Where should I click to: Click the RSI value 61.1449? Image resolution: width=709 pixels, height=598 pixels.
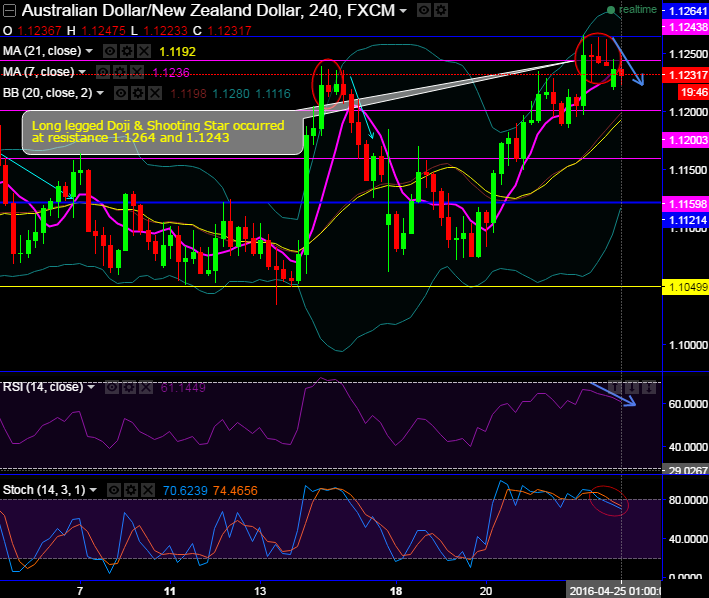tap(183, 388)
